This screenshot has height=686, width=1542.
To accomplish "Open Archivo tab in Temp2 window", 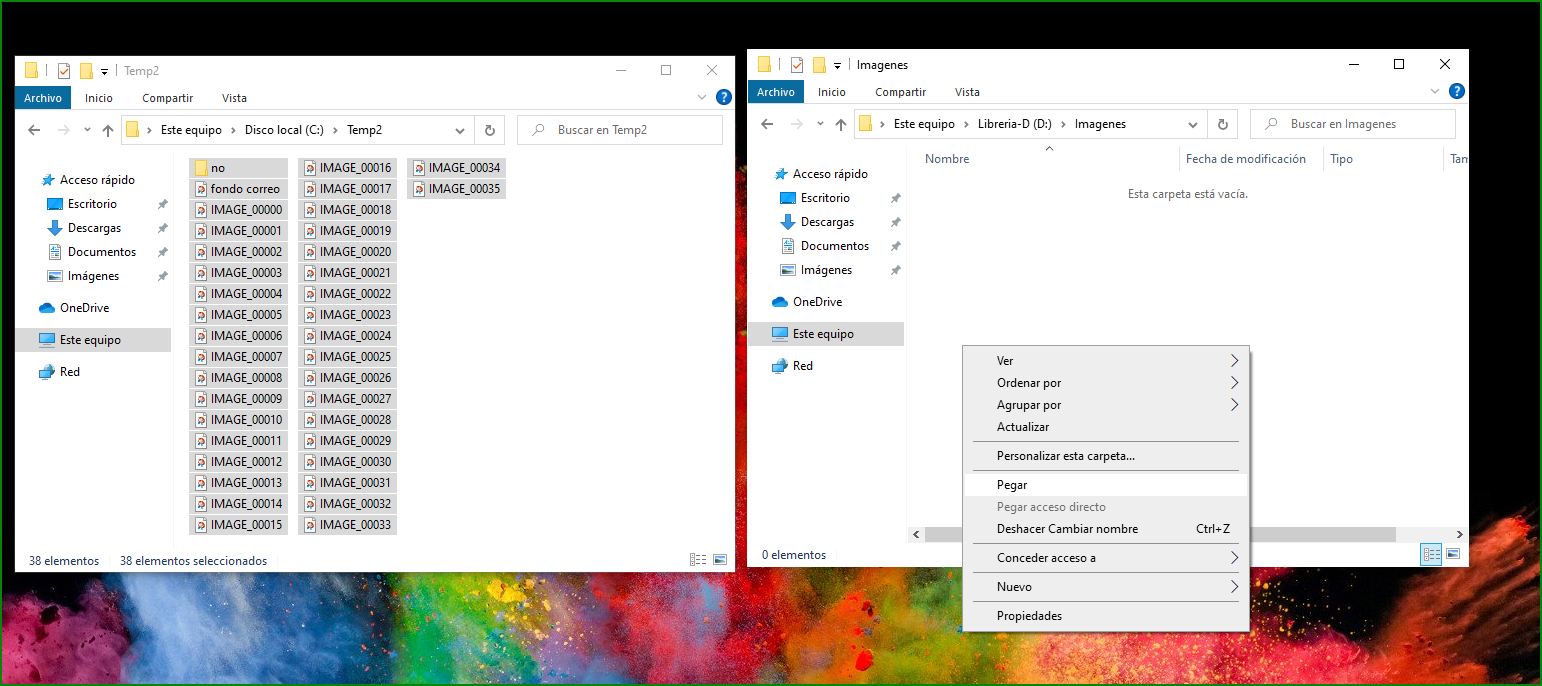I will click(43, 98).
